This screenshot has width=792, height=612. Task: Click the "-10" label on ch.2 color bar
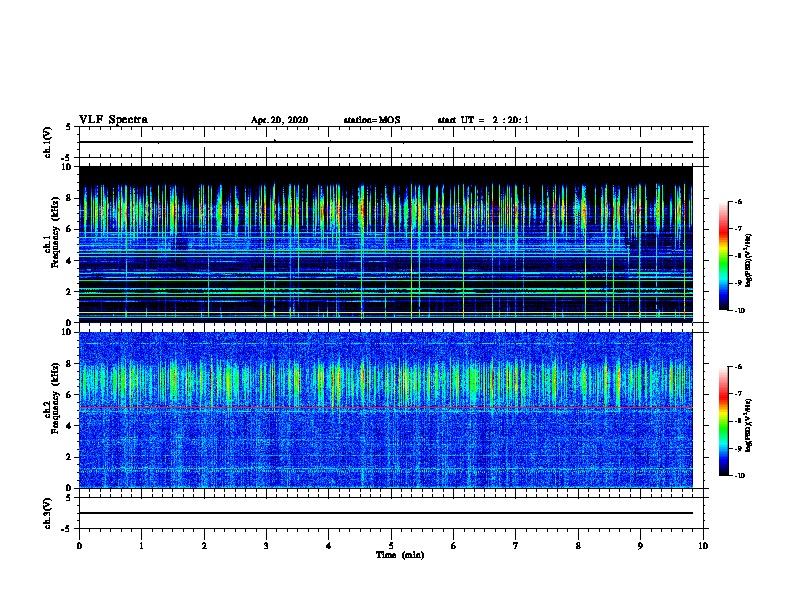click(739, 476)
